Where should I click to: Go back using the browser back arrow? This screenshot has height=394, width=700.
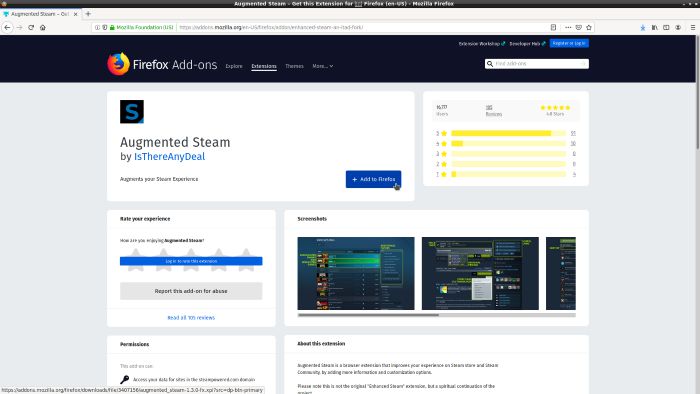click(7, 27)
